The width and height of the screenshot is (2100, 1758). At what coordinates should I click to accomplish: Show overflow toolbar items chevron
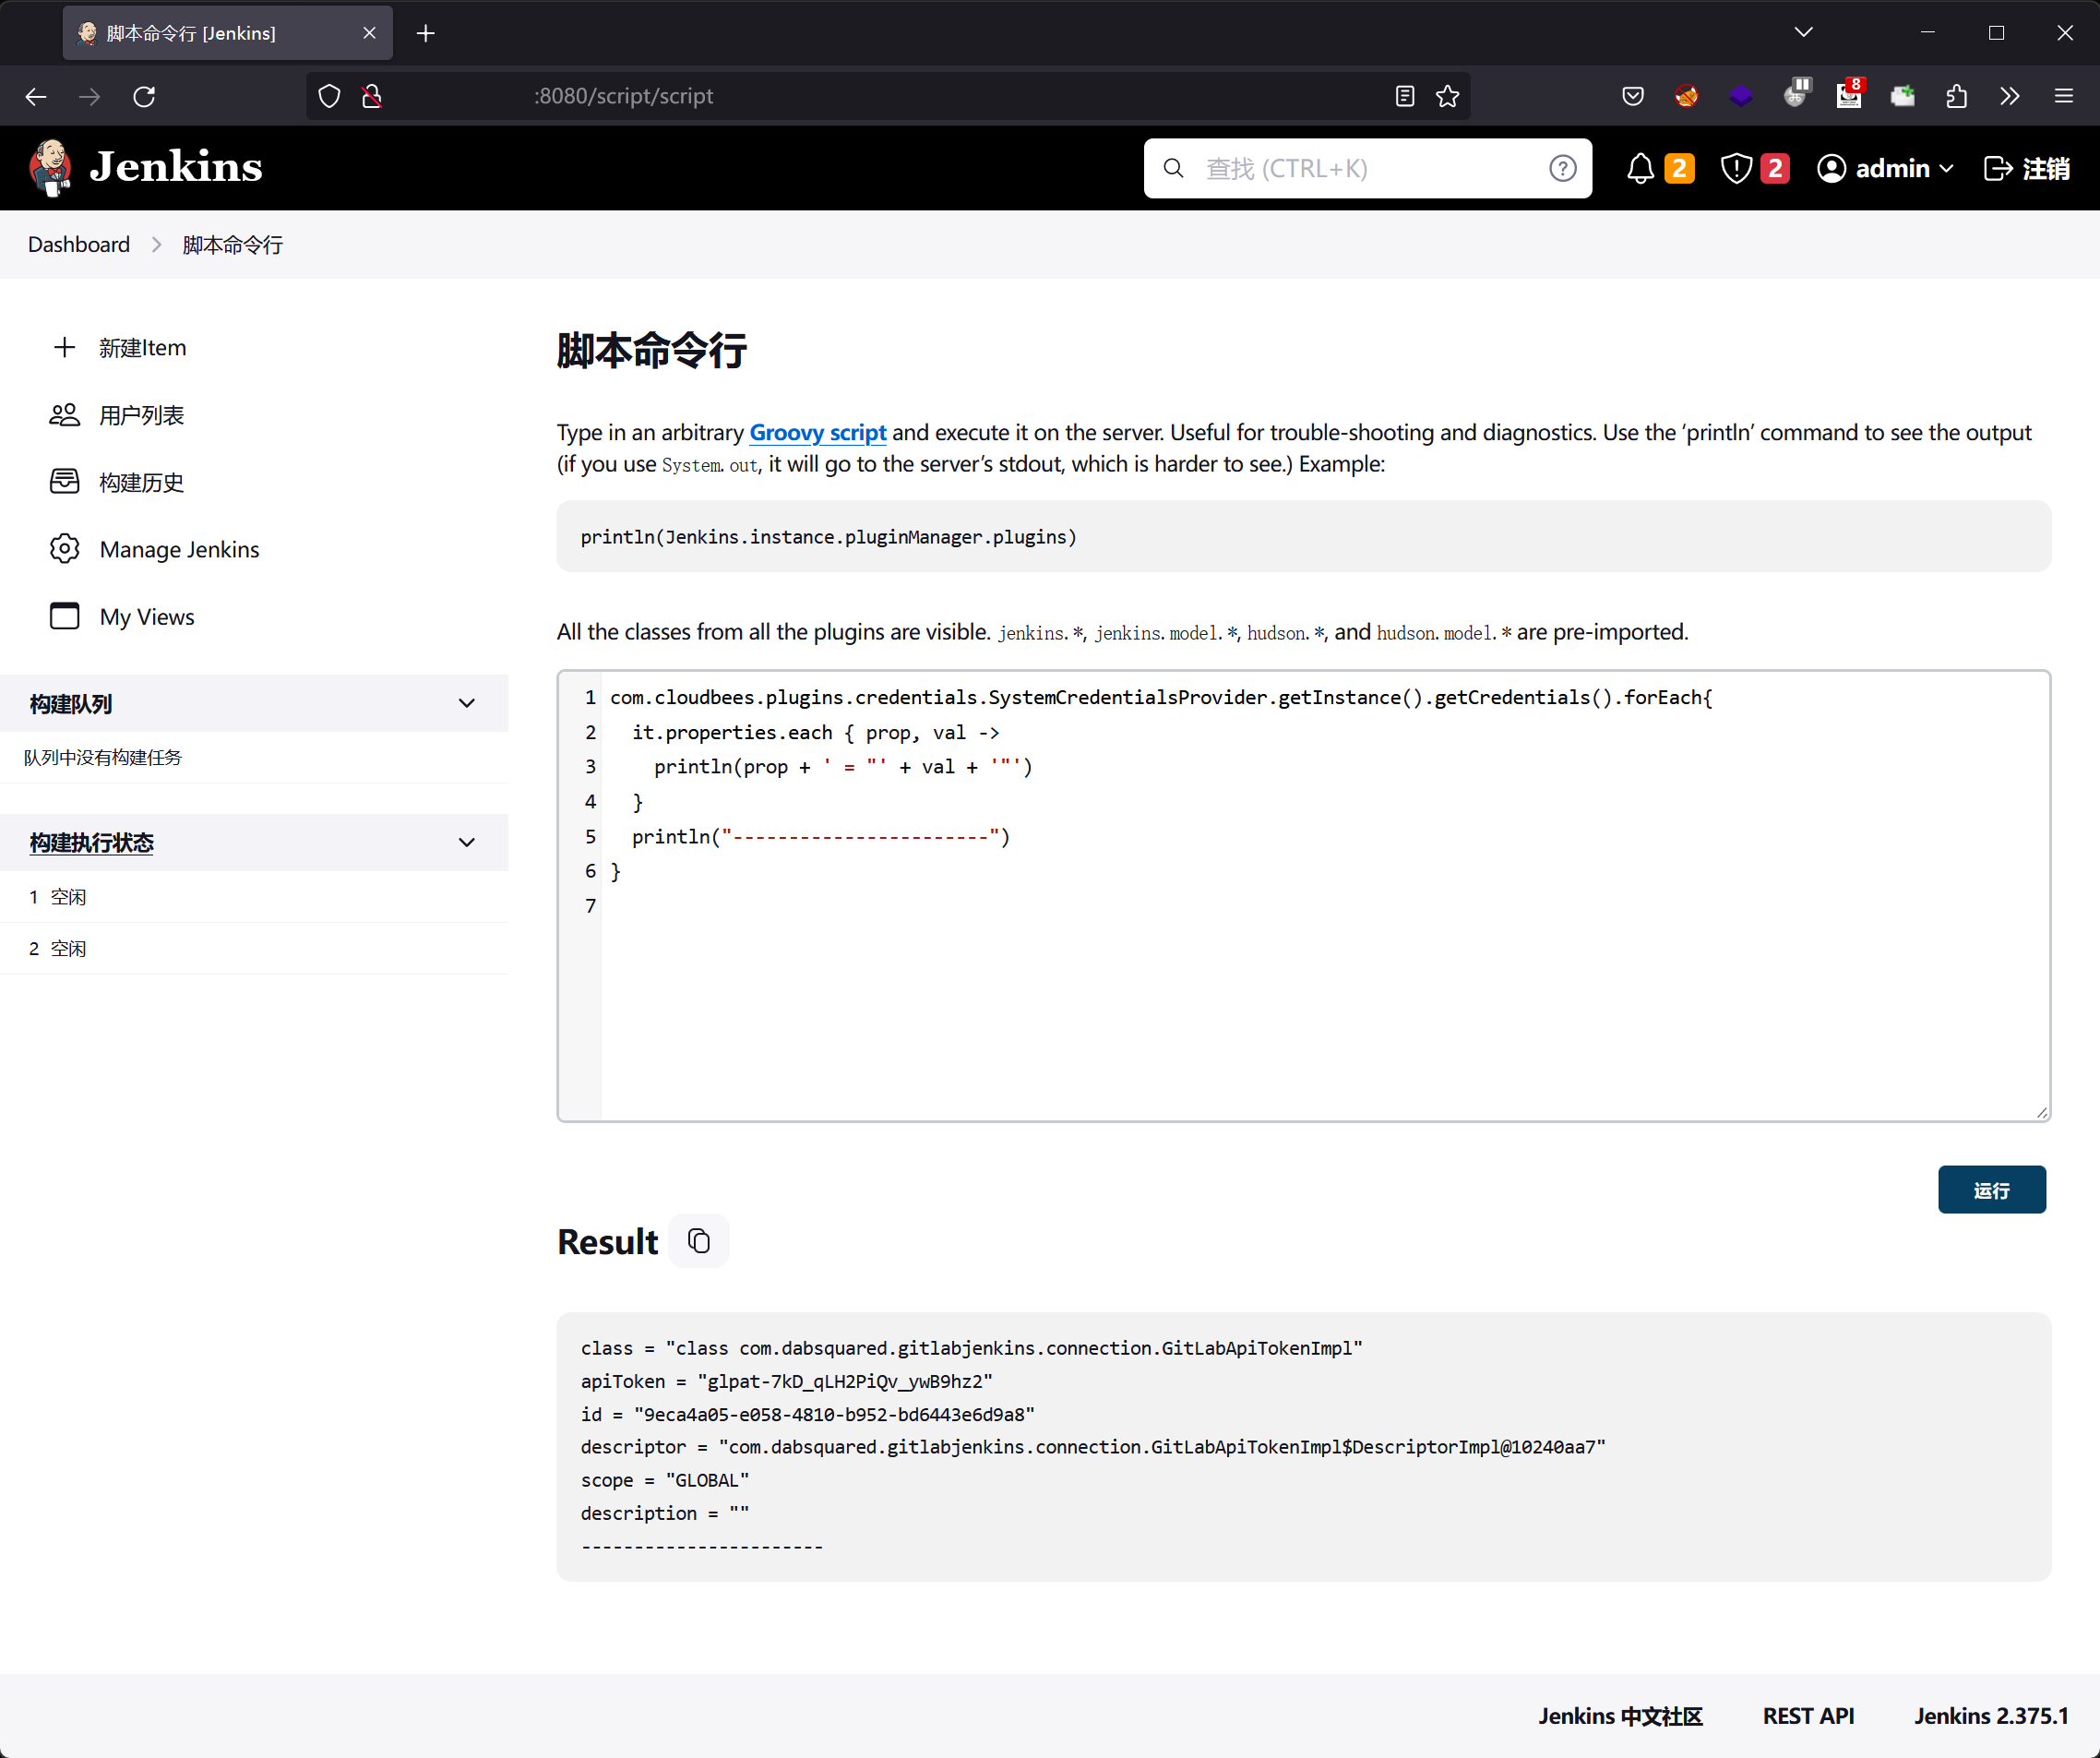pos(2009,96)
